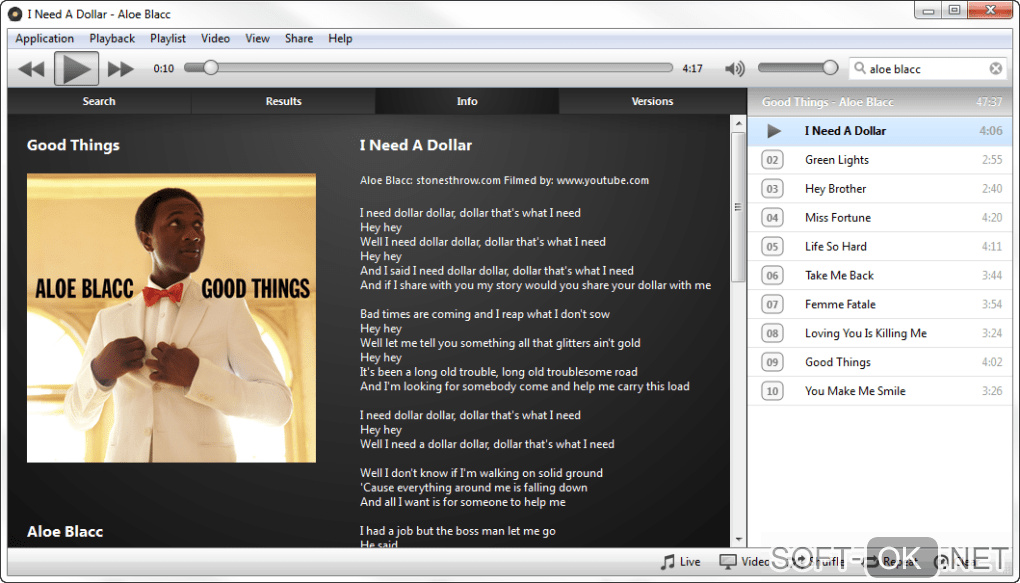This screenshot has height=583, width=1020.
Task: Skip to next track with fast-forward button
Action: coord(120,68)
